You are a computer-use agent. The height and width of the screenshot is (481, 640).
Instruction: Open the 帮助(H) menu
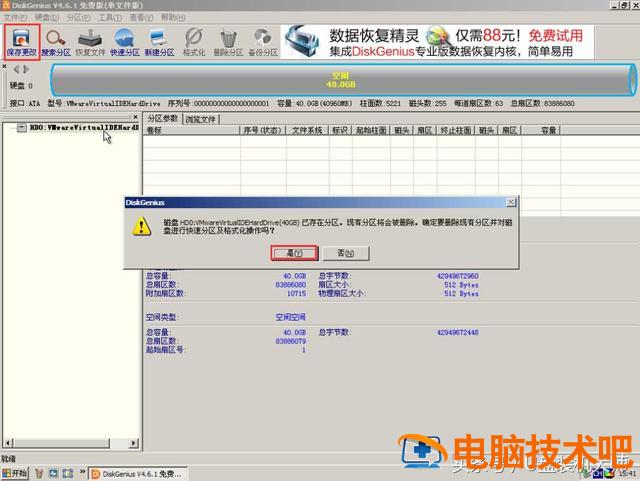coord(173,17)
